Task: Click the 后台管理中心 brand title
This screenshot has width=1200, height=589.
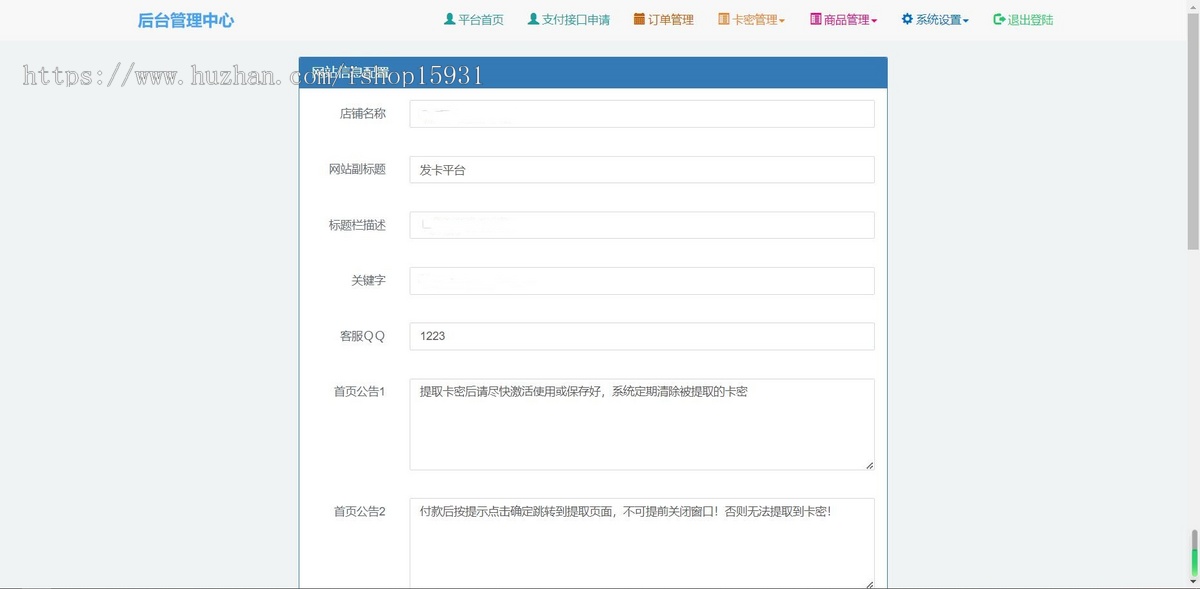Action: coord(186,20)
